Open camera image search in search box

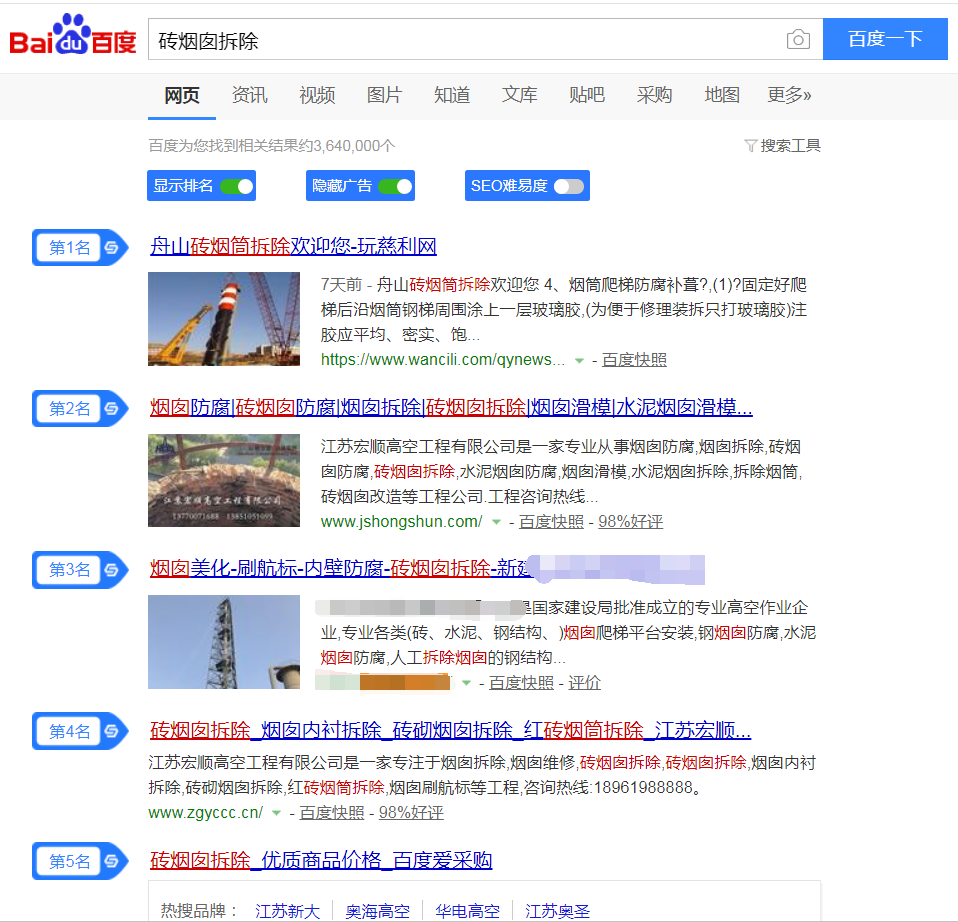[798, 40]
